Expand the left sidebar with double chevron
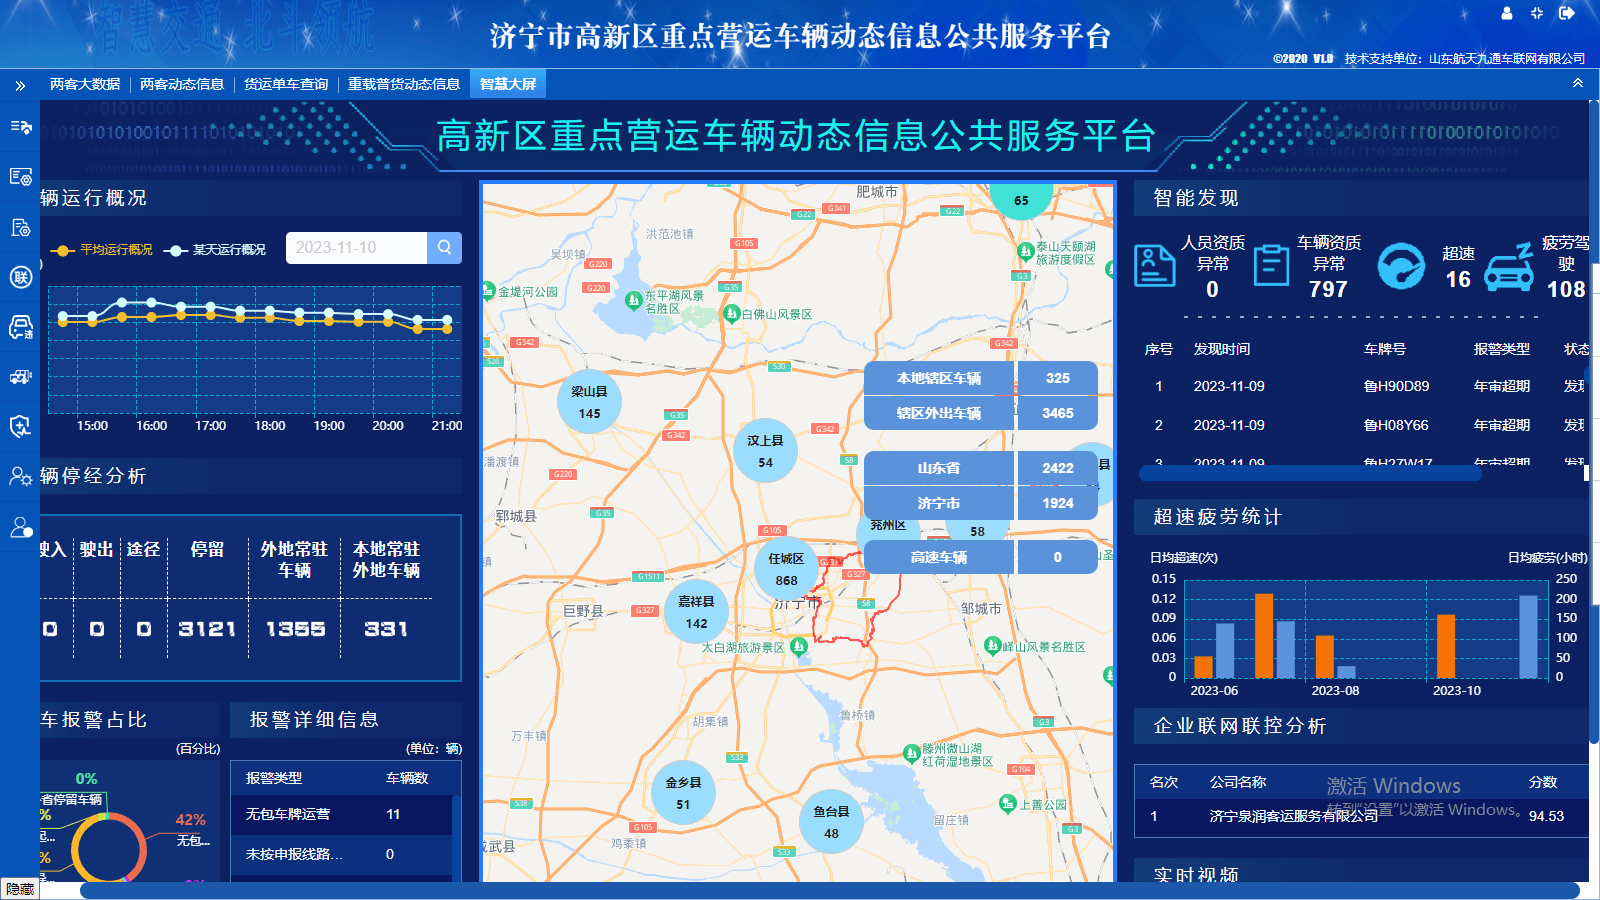1600x900 pixels. click(20, 85)
